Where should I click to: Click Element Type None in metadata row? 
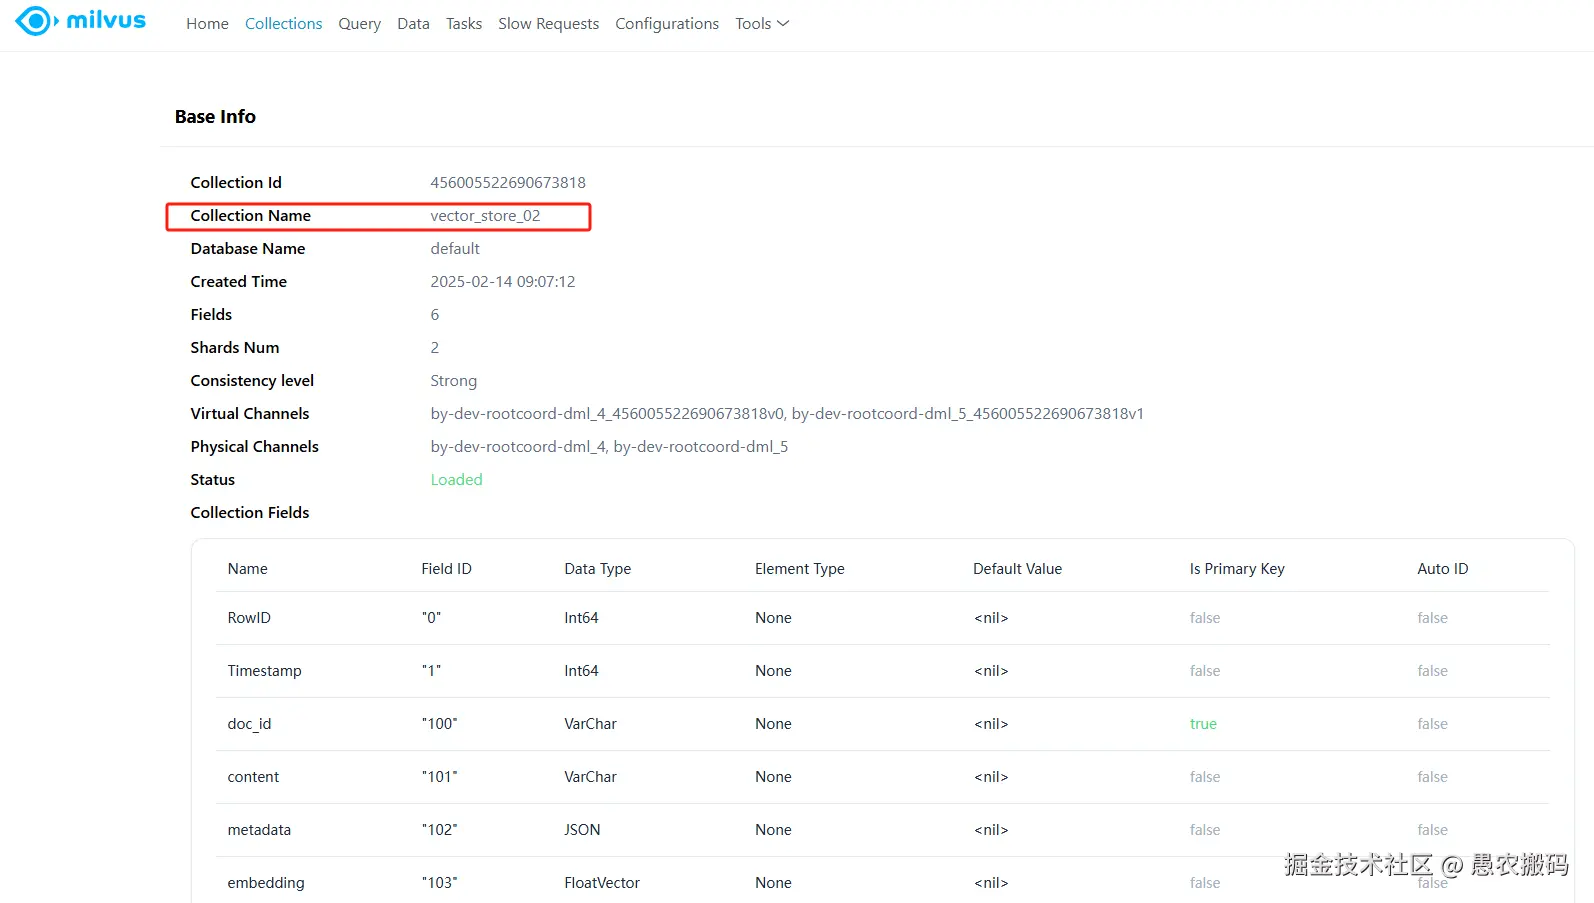773,829
